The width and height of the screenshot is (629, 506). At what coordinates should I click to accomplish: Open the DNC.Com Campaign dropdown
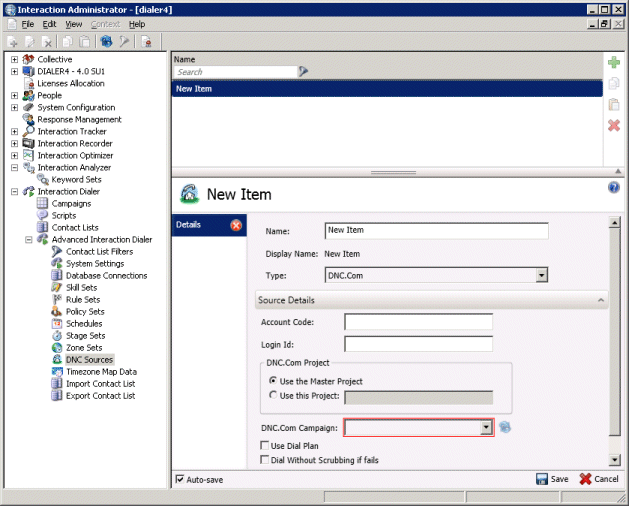(486, 427)
